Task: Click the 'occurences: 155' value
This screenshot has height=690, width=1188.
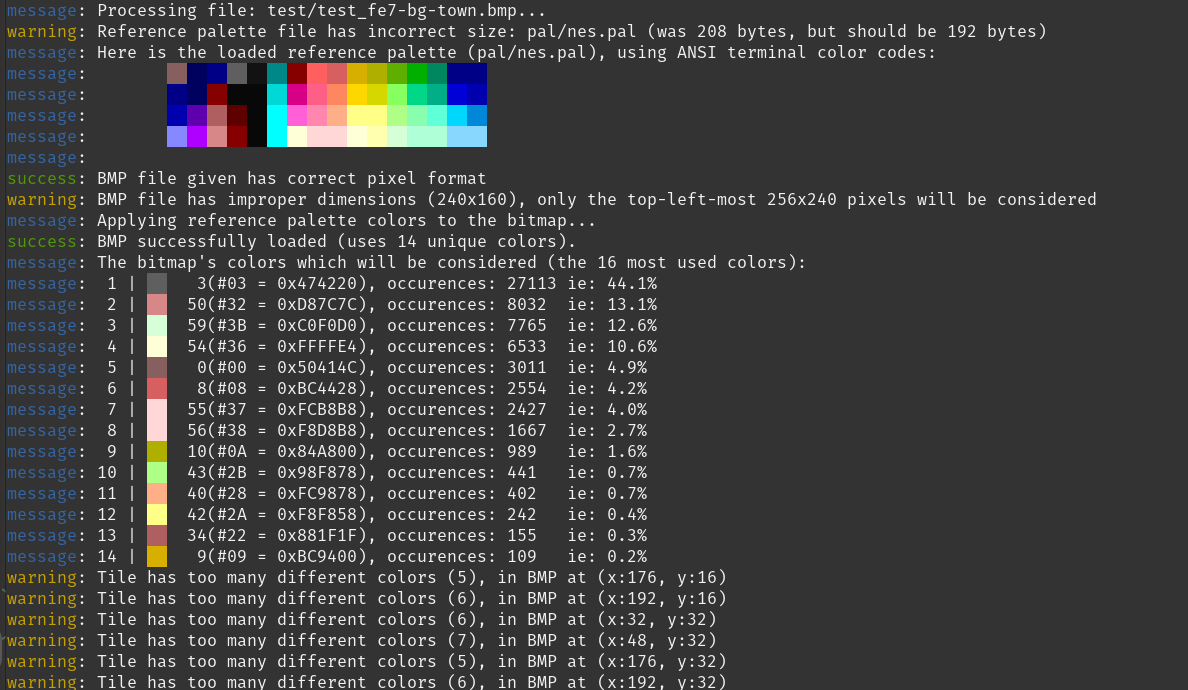Action: coord(461,536)
